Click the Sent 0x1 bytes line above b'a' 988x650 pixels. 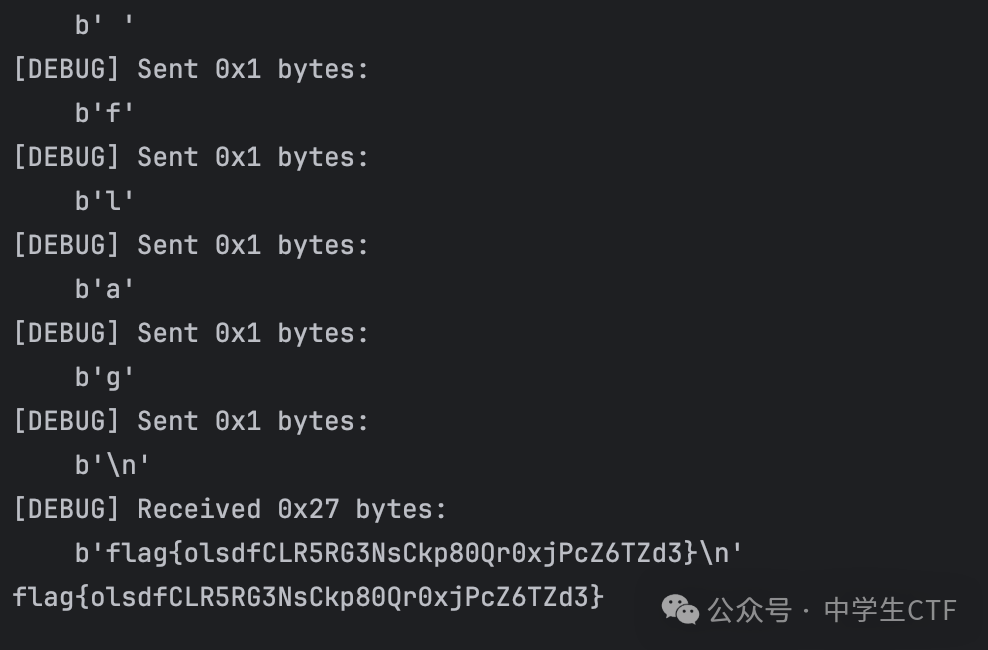click(x=191, y=245)
